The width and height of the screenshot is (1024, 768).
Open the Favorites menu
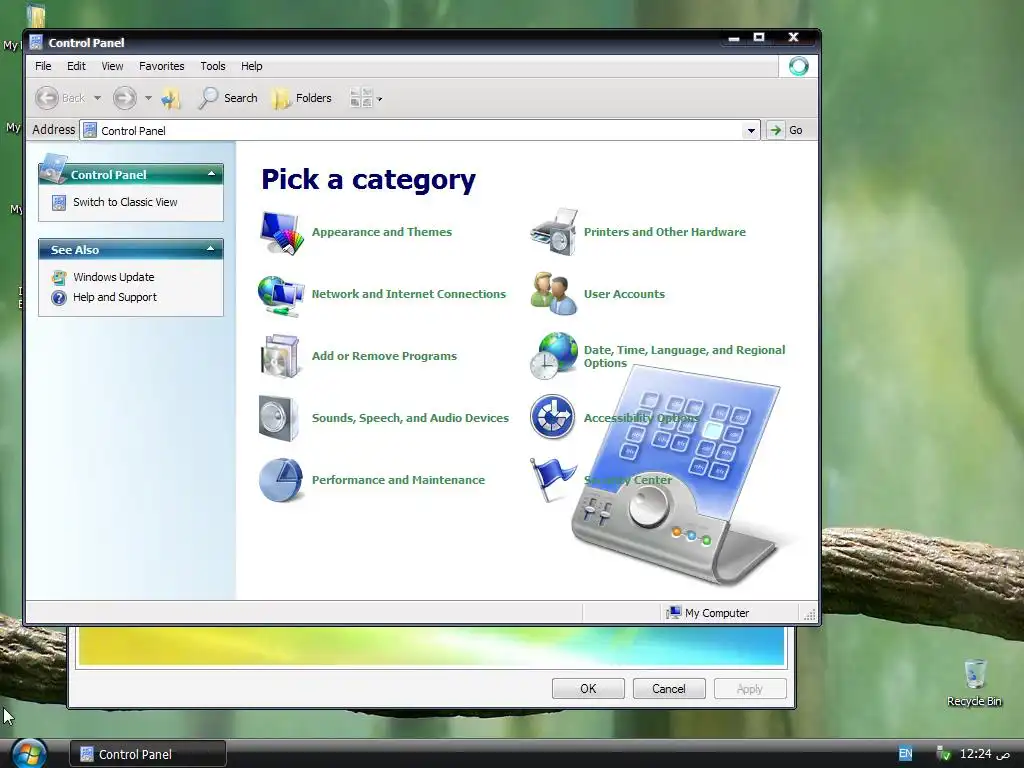point(161,66)
